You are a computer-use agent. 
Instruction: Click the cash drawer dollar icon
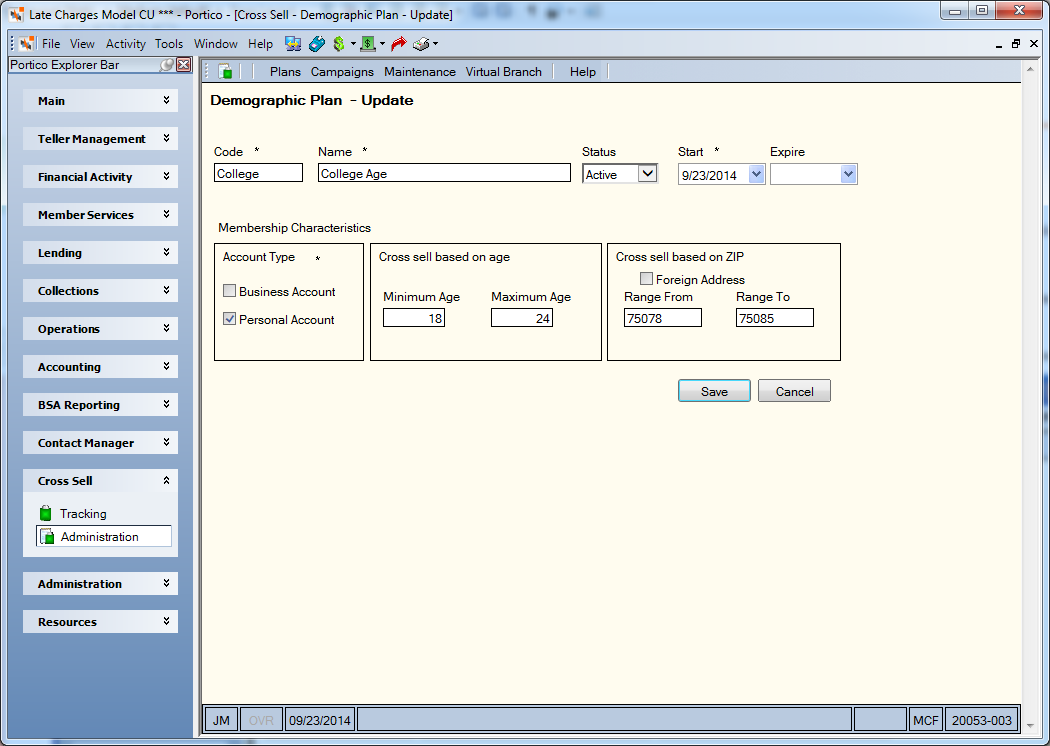point(368,44)
